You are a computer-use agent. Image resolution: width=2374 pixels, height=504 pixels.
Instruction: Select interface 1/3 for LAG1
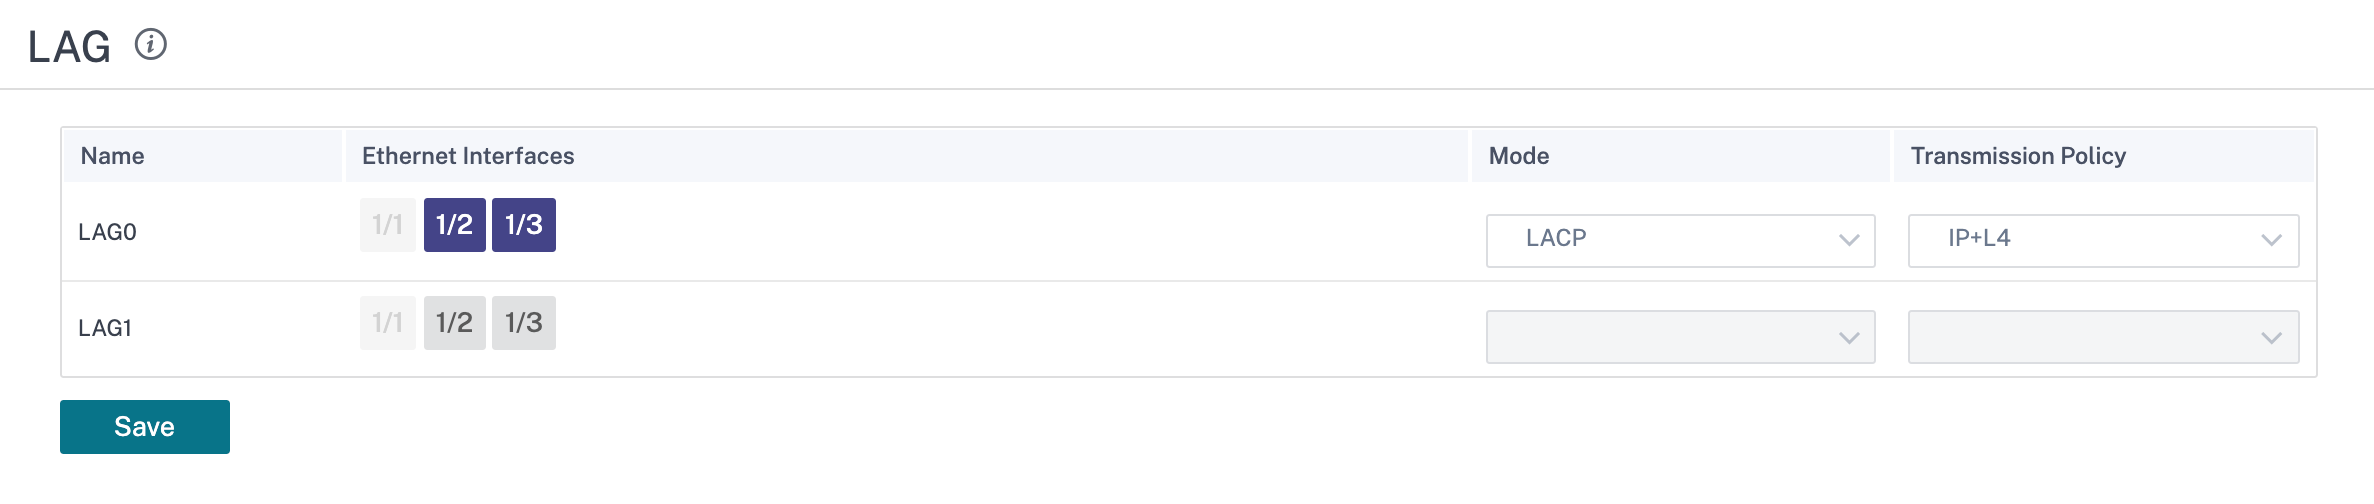coord(524,323)
